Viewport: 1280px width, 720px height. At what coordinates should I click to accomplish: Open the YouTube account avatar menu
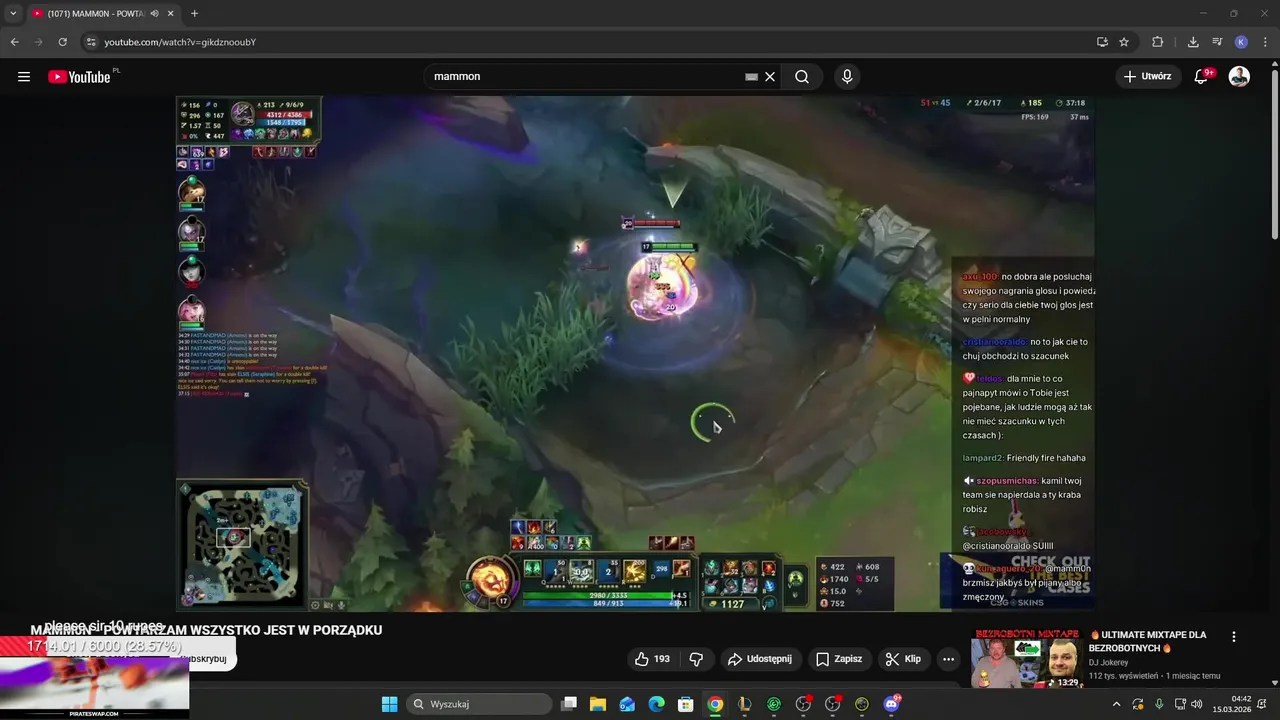coord(1239,76)
